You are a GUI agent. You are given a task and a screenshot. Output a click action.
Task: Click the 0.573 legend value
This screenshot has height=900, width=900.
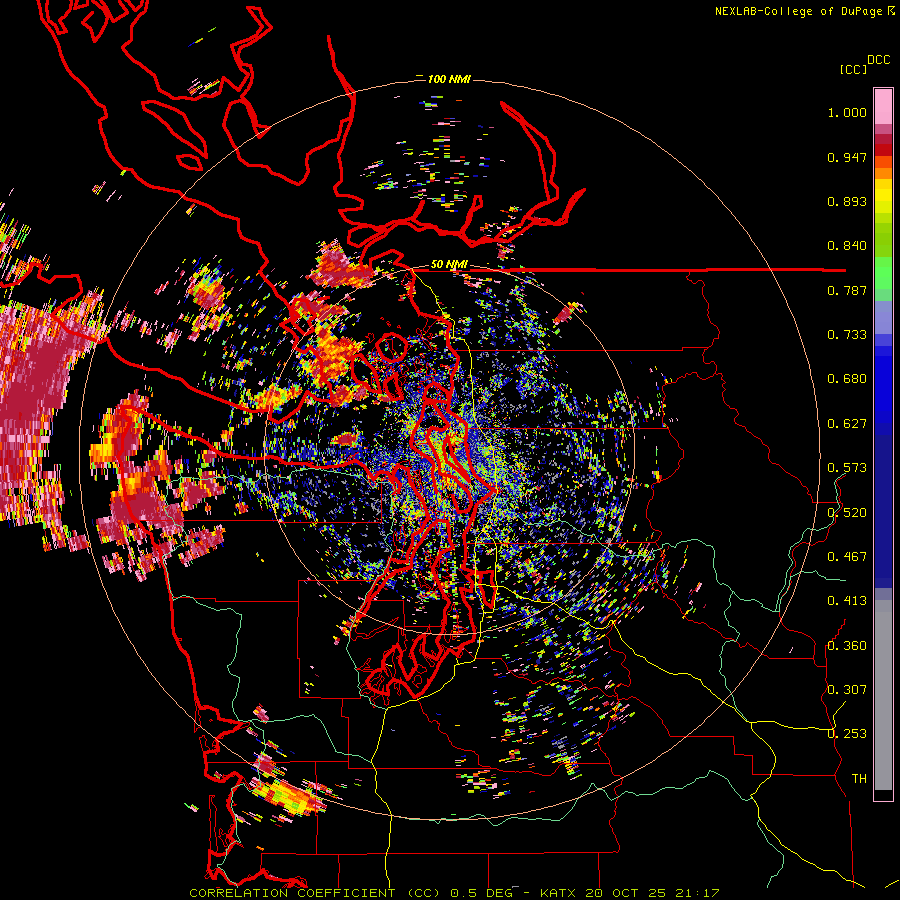point(847,468)
